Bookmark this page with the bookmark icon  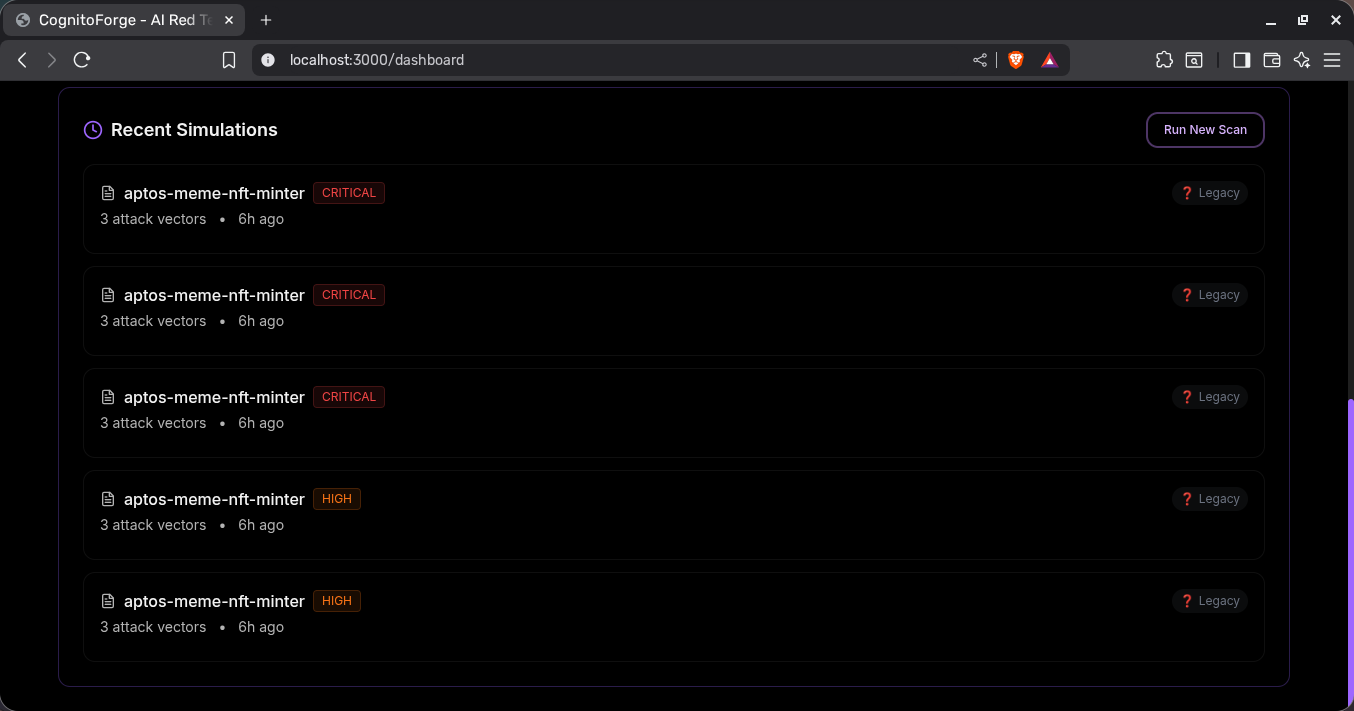(229, 60)
